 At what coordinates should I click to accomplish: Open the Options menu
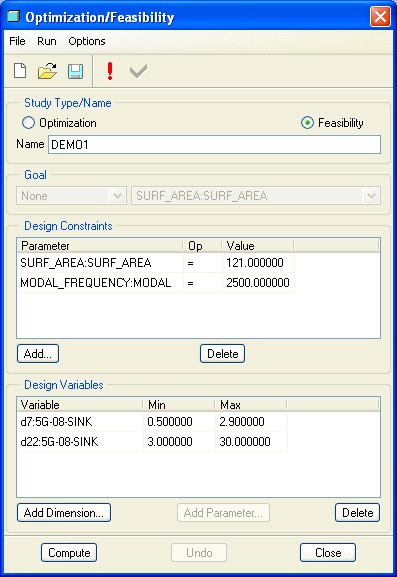tap(87, 41)
